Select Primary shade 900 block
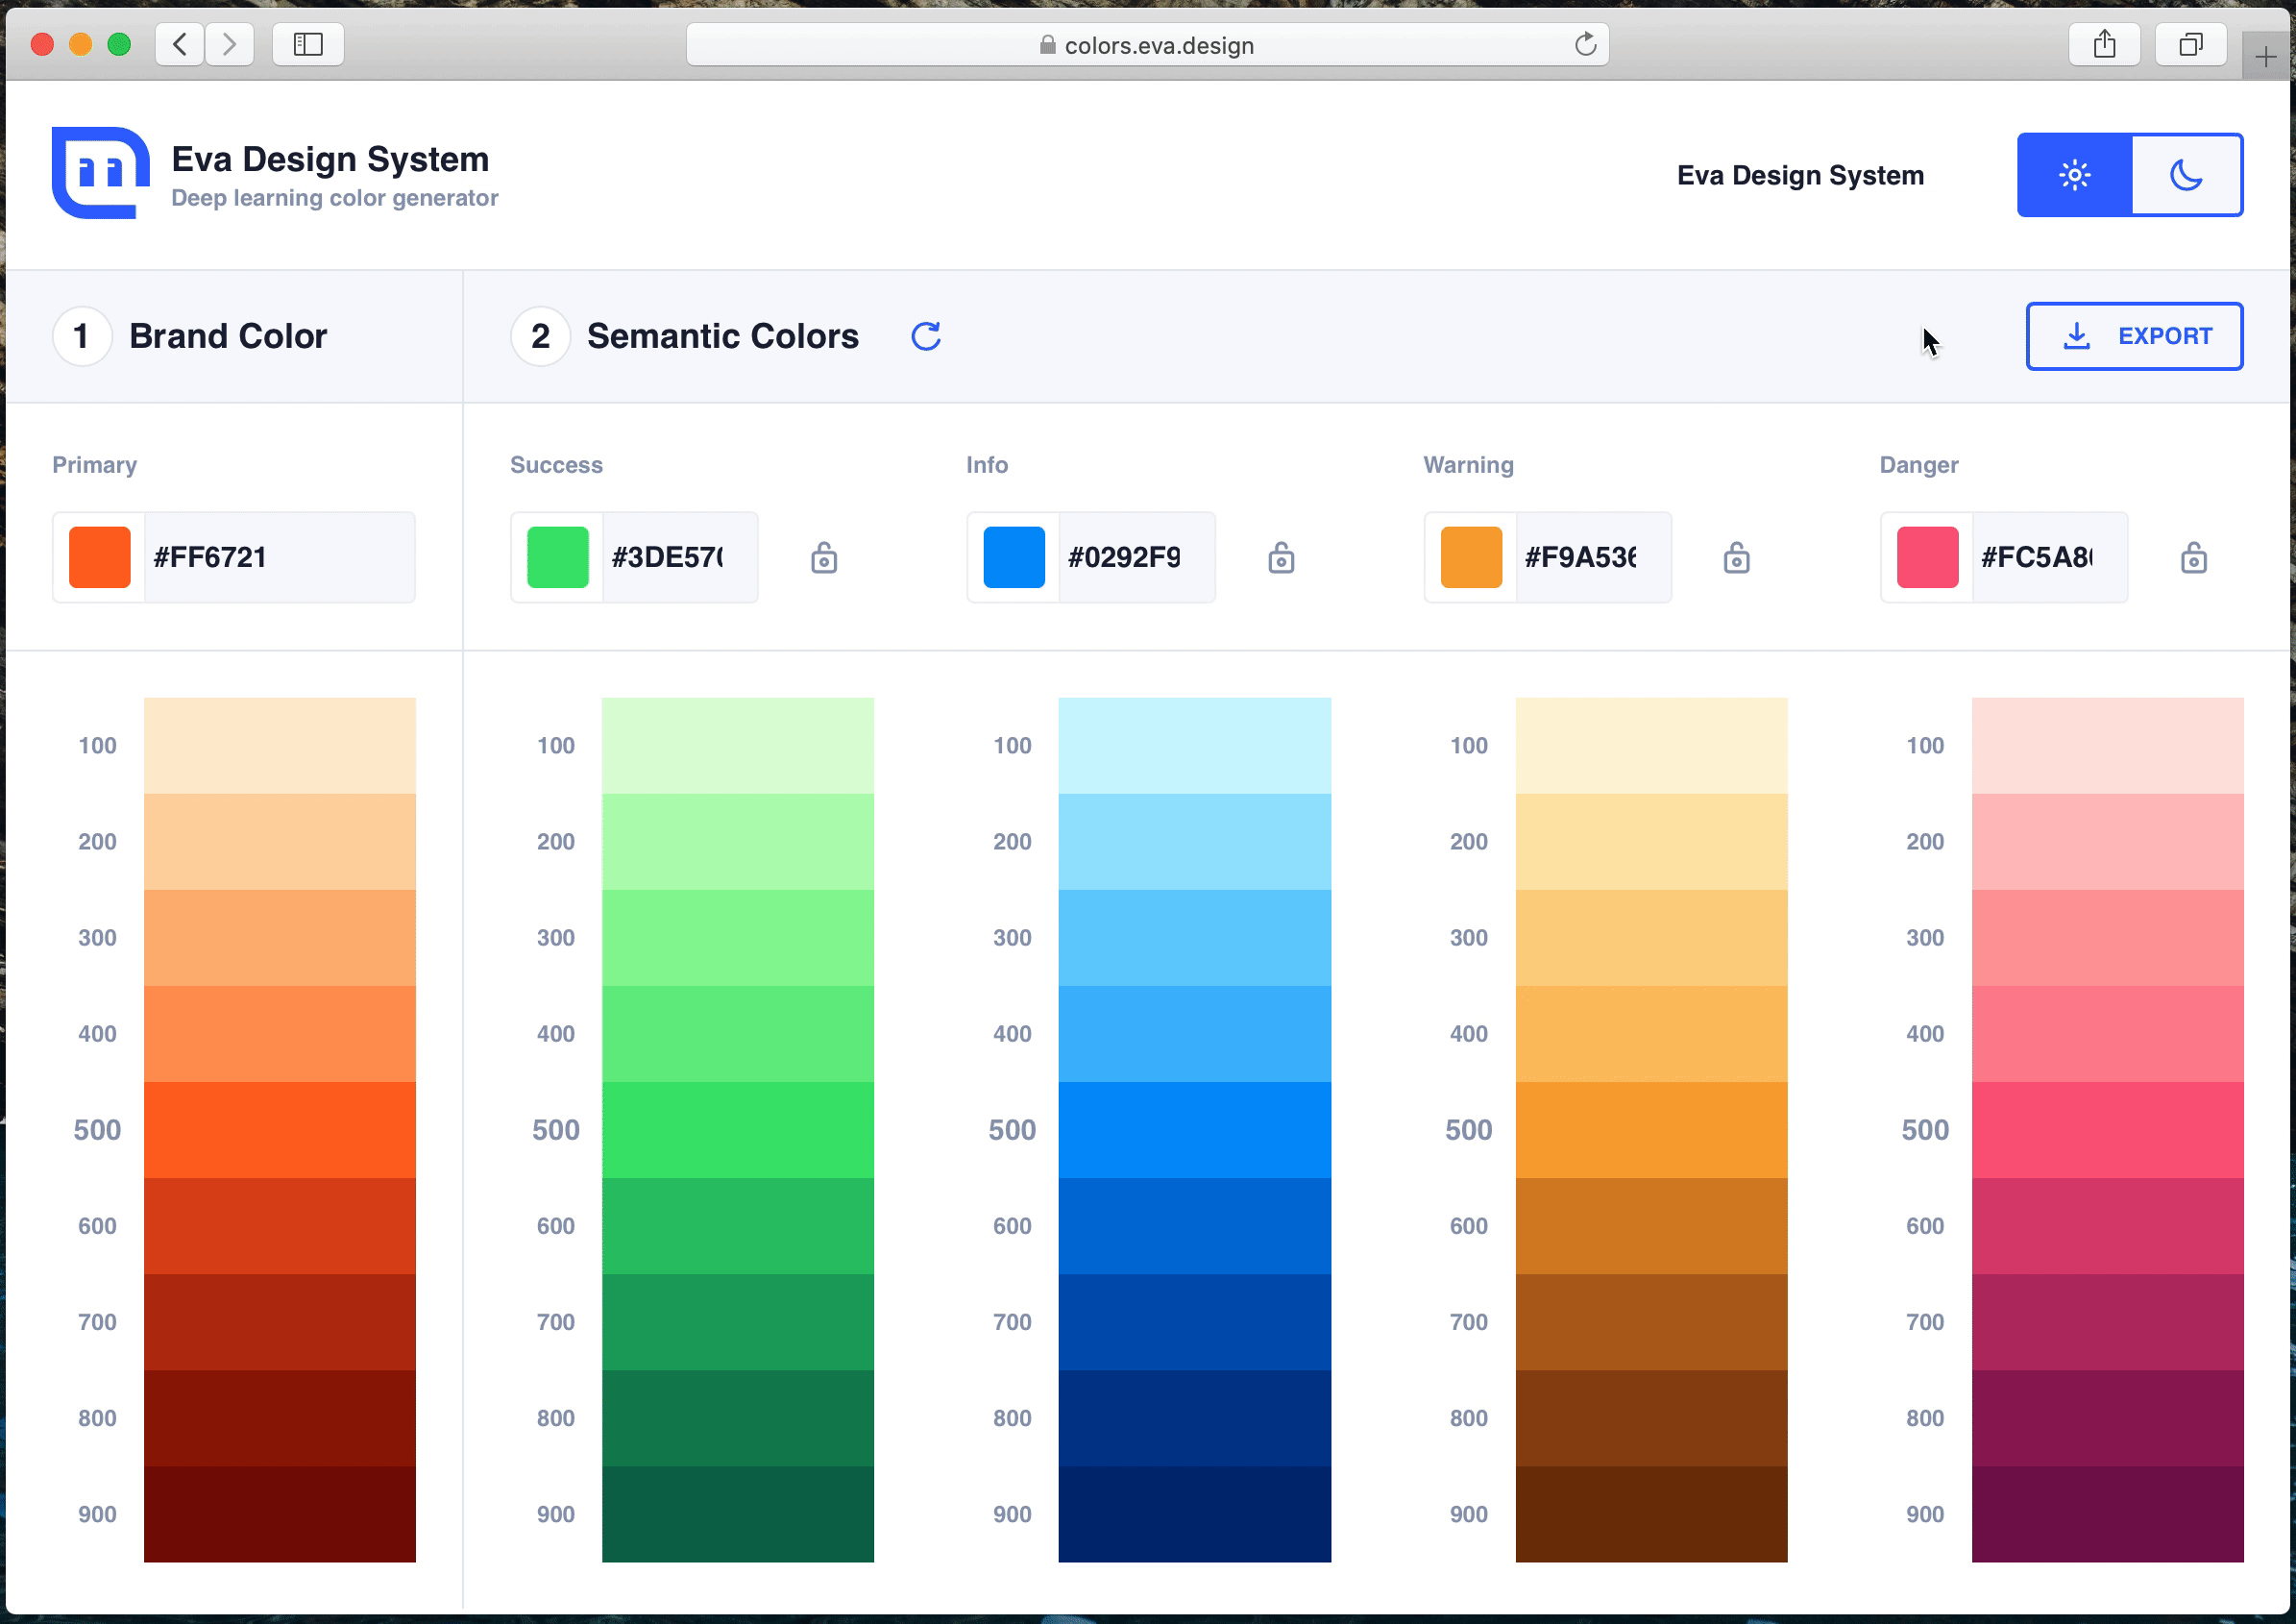This screenshot has width=2296, height=1624. tap(280, 1514)
